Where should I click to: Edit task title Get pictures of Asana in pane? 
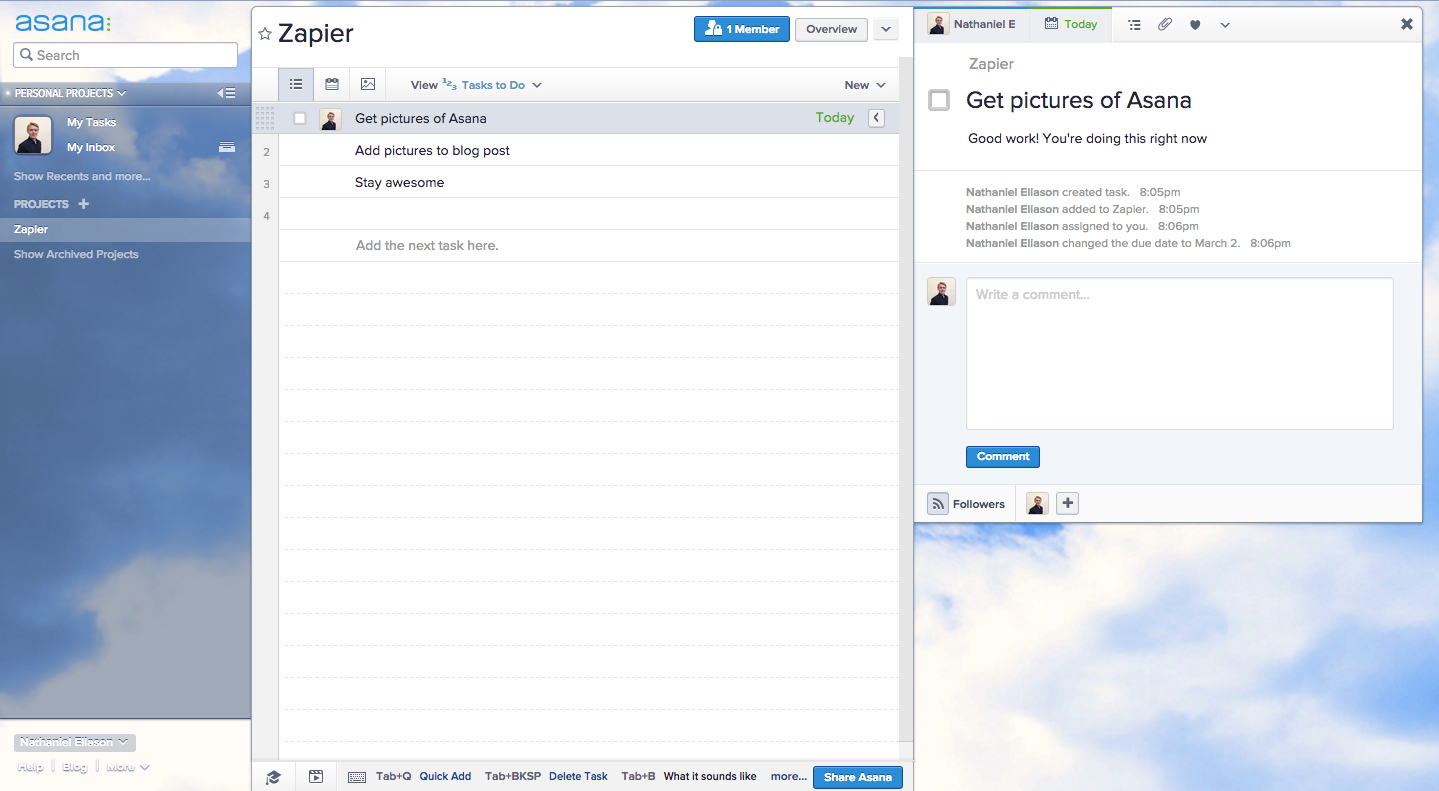tap(1079, 100)
